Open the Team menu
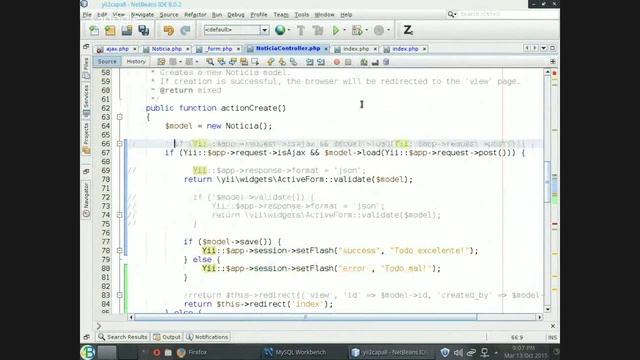The height and width of the screenshot is (360, 640). click(x=281, y=15)
